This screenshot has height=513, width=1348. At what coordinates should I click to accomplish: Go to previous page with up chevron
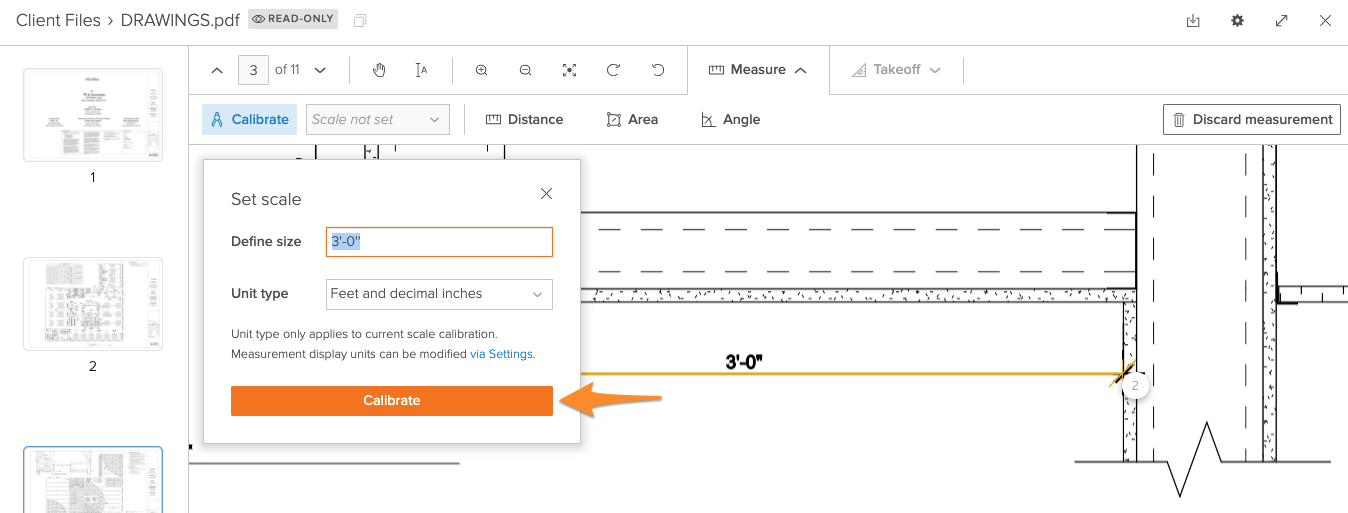217,70
